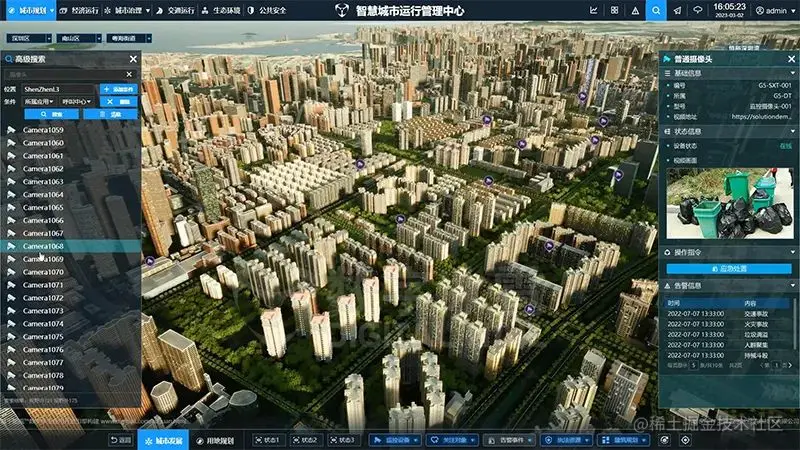
Task: Click the blue 应急处置 emergency button
Action: 729,268
